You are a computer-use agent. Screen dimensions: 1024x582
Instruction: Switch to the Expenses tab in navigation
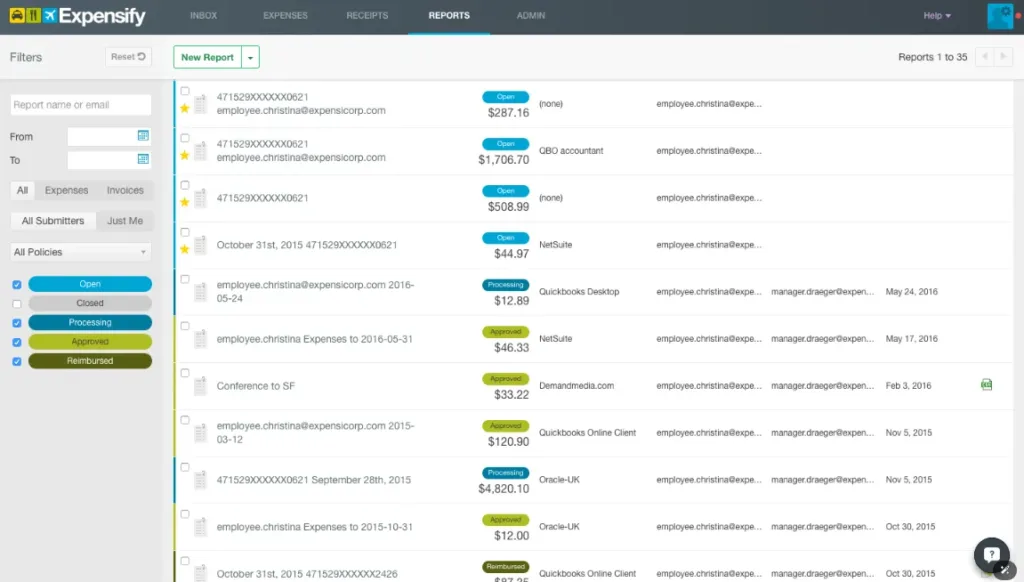pos(285,16)
